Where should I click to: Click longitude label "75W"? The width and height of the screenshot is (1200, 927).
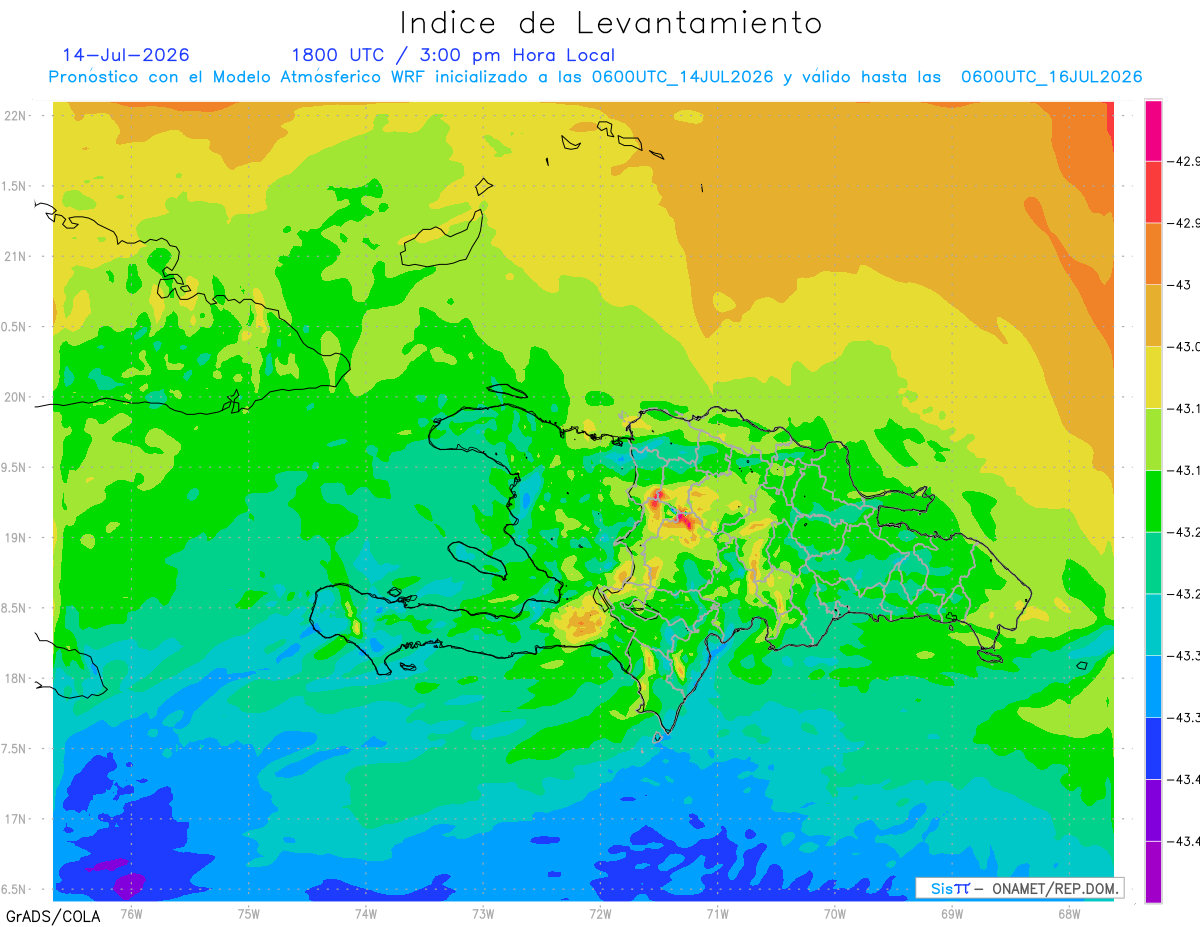coord(249,912)
